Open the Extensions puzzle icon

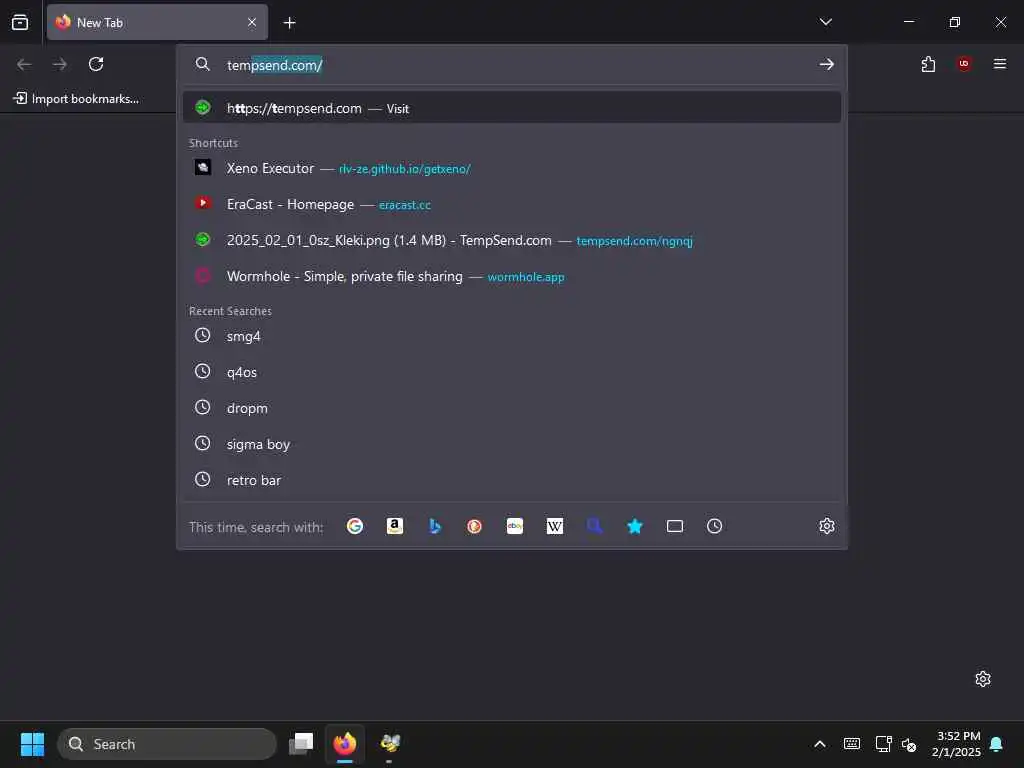pyautogui.click(x=928, y=64)
